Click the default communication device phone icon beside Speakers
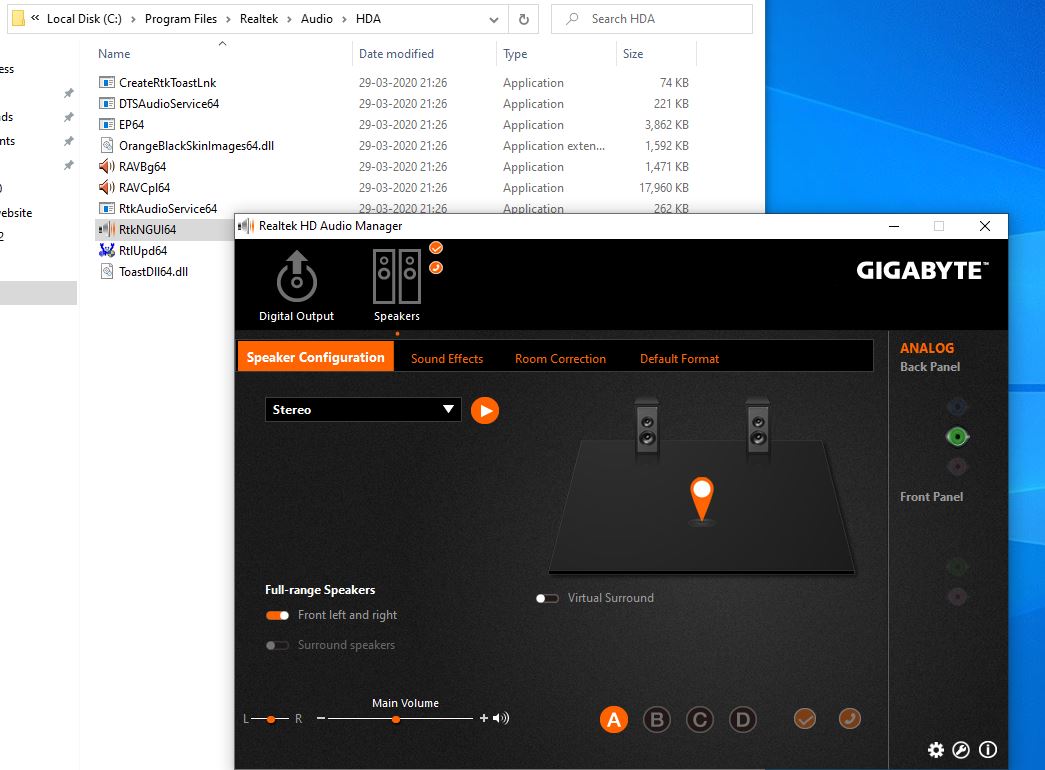Viewport: 1045px width, 770px height. pyautogui.click(x=436, y=268)
